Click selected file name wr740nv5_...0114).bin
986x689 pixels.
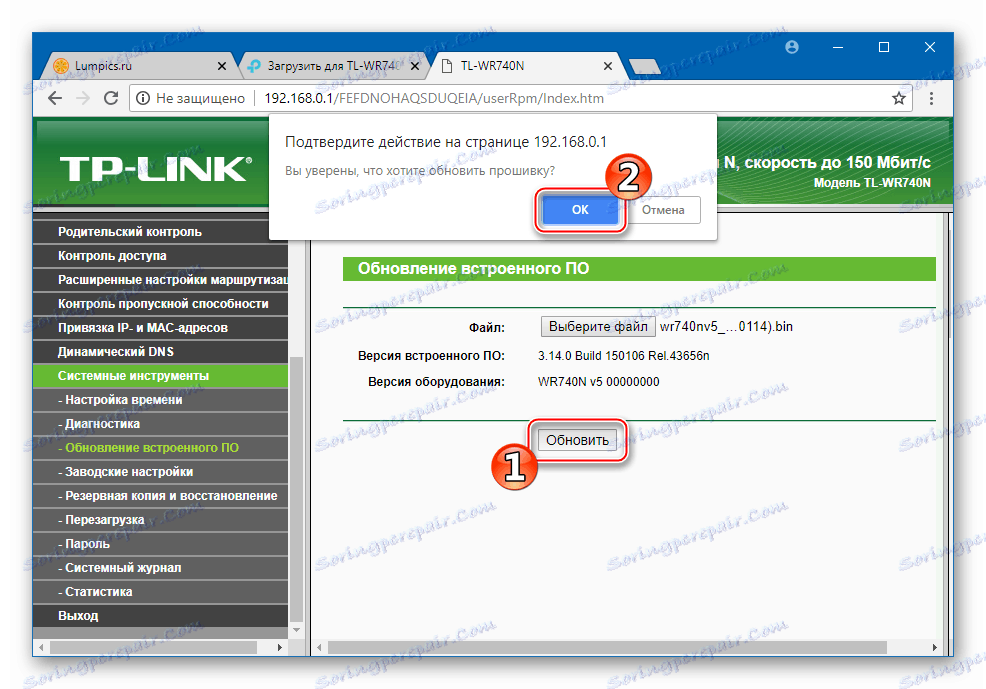pyautogui.click(x=726, y=326)
